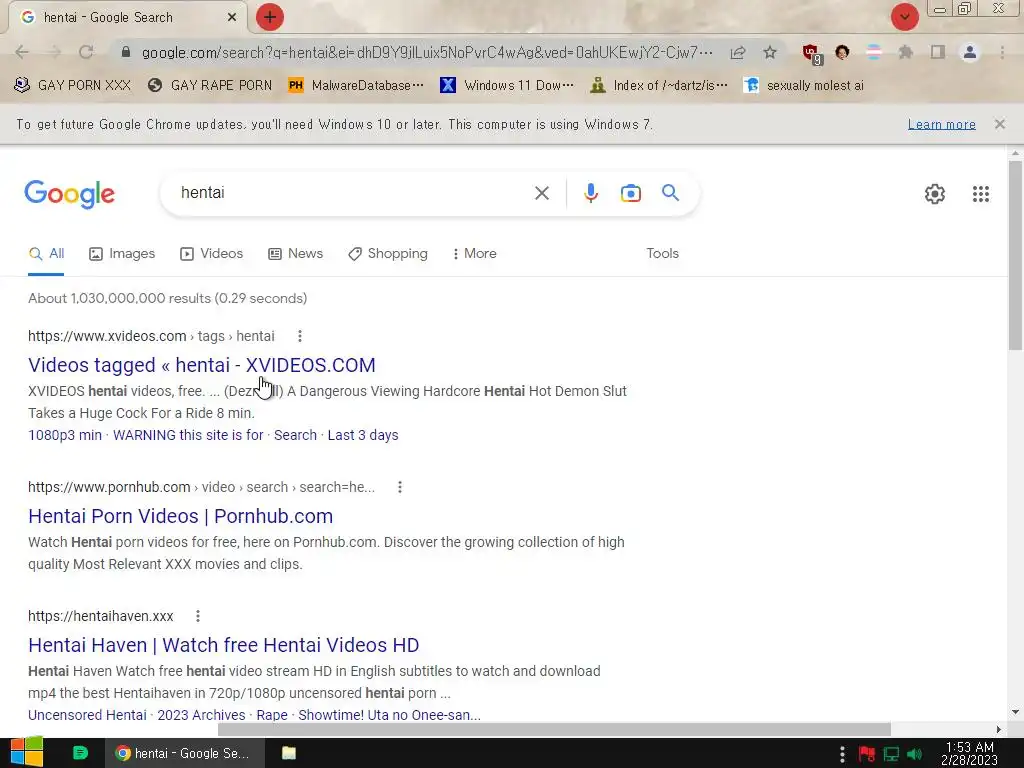Click the browser Back arrow
Image resolution: width=1024 pixels, height=768 pixels.
tap(22, 52)
